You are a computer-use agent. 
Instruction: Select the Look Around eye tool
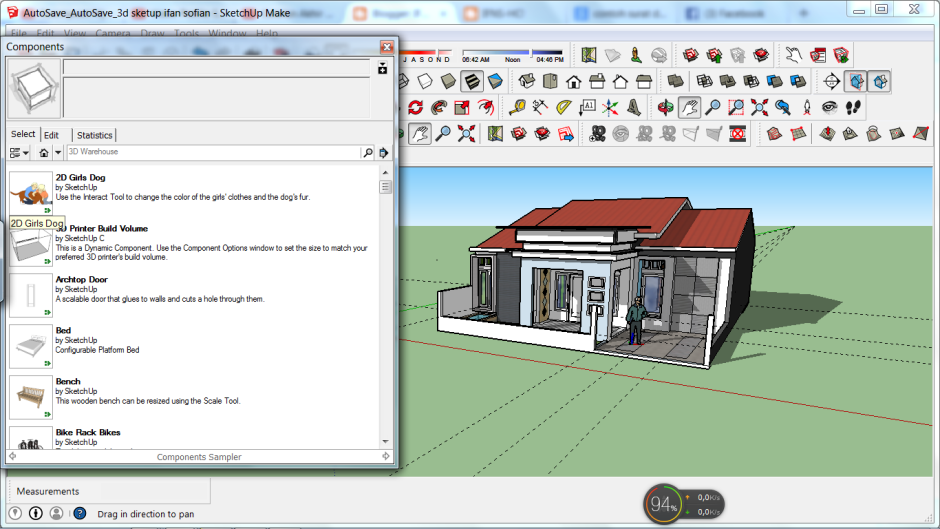point(830,107)
